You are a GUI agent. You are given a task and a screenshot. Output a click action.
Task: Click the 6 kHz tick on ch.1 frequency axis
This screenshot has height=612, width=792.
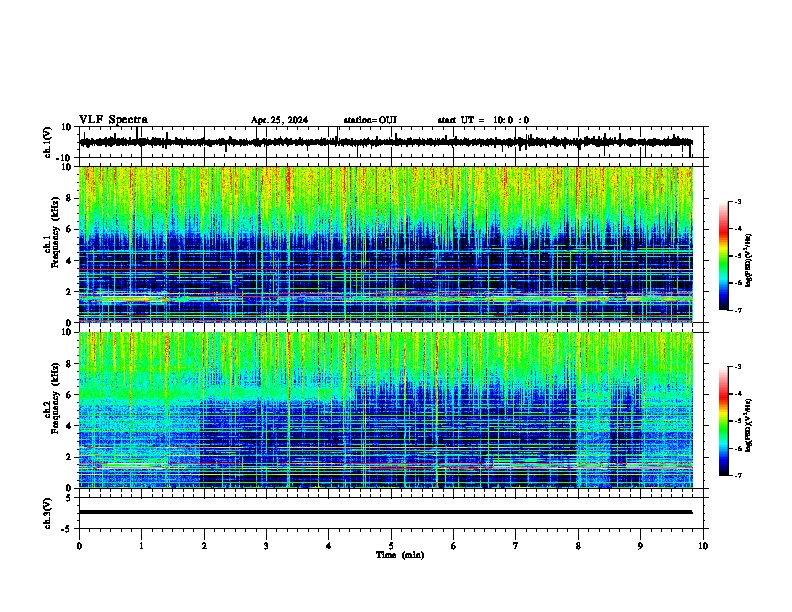tap(70, 229)
